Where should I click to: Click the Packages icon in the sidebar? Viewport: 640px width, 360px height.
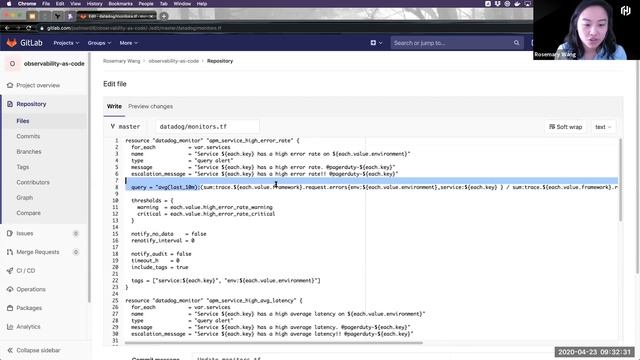(10, 308)
